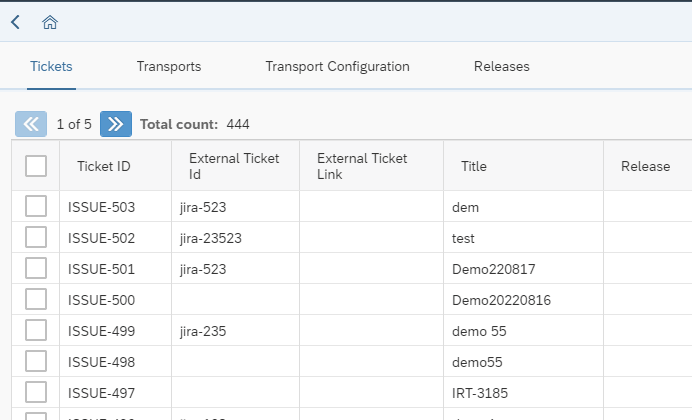This screenshot has height=420, width=692.
Task: Click the Total count value 444
Action: pos(238,124)
